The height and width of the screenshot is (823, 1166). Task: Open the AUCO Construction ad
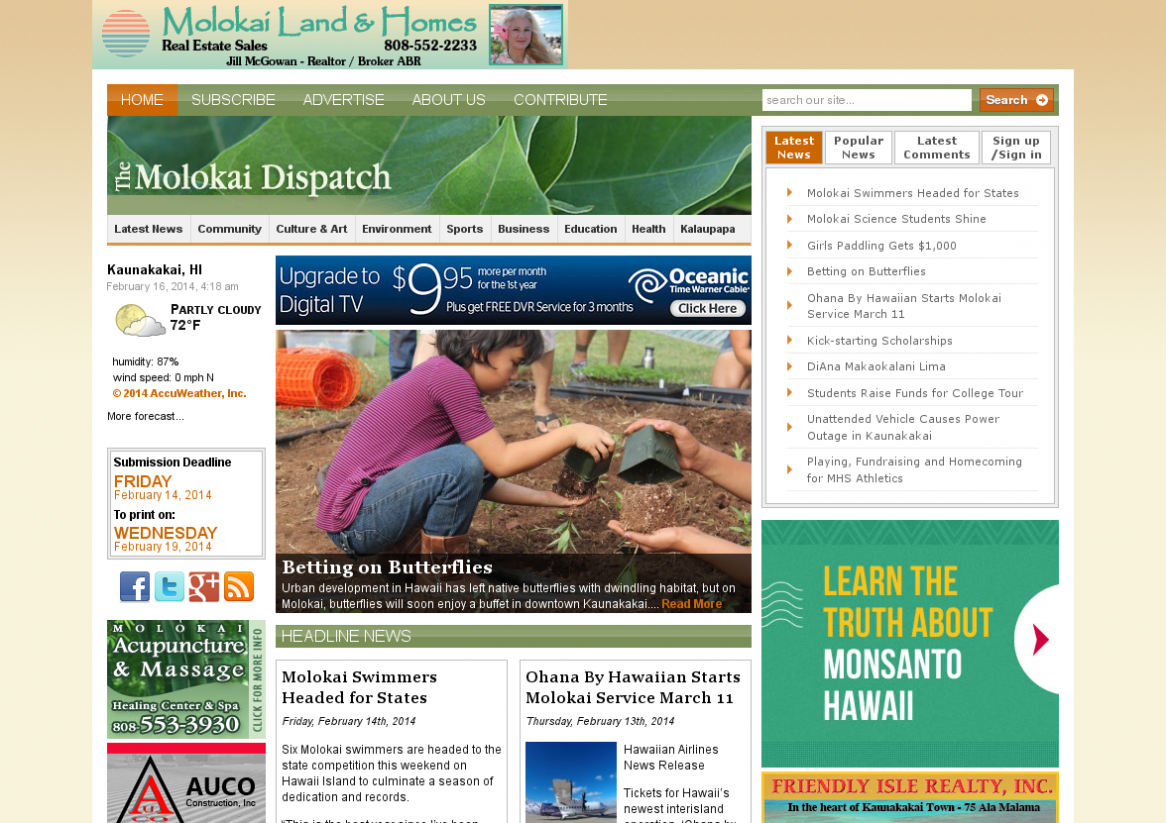coord(186,783)
